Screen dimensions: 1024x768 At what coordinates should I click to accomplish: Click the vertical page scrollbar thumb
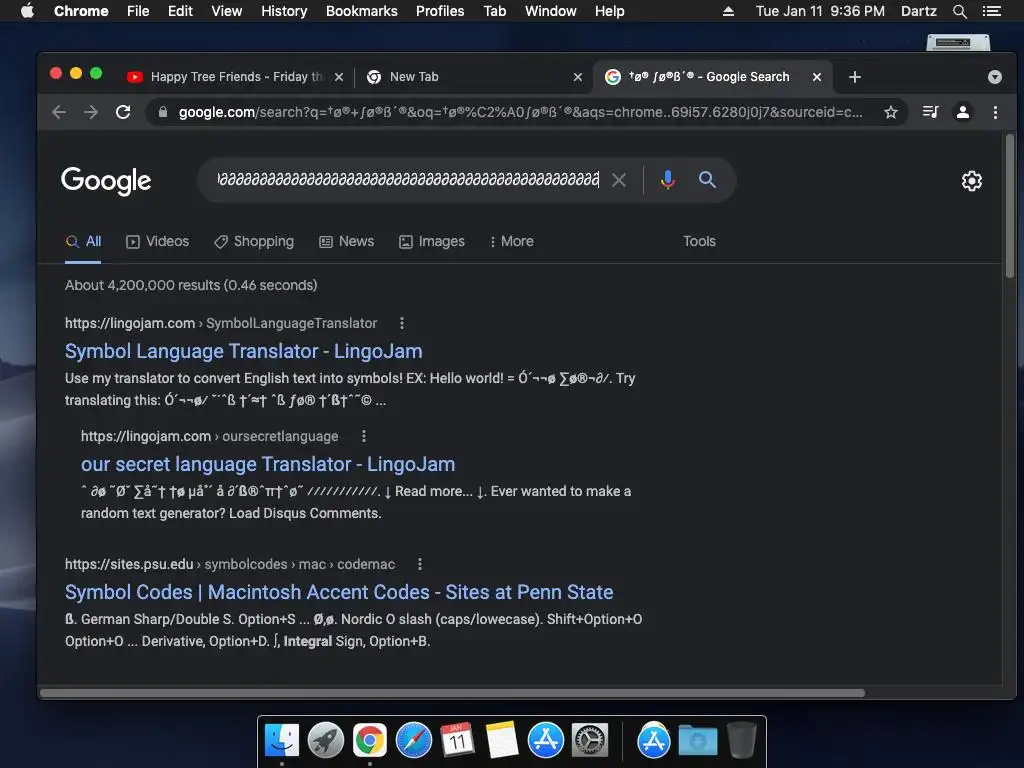point(1010,206)
